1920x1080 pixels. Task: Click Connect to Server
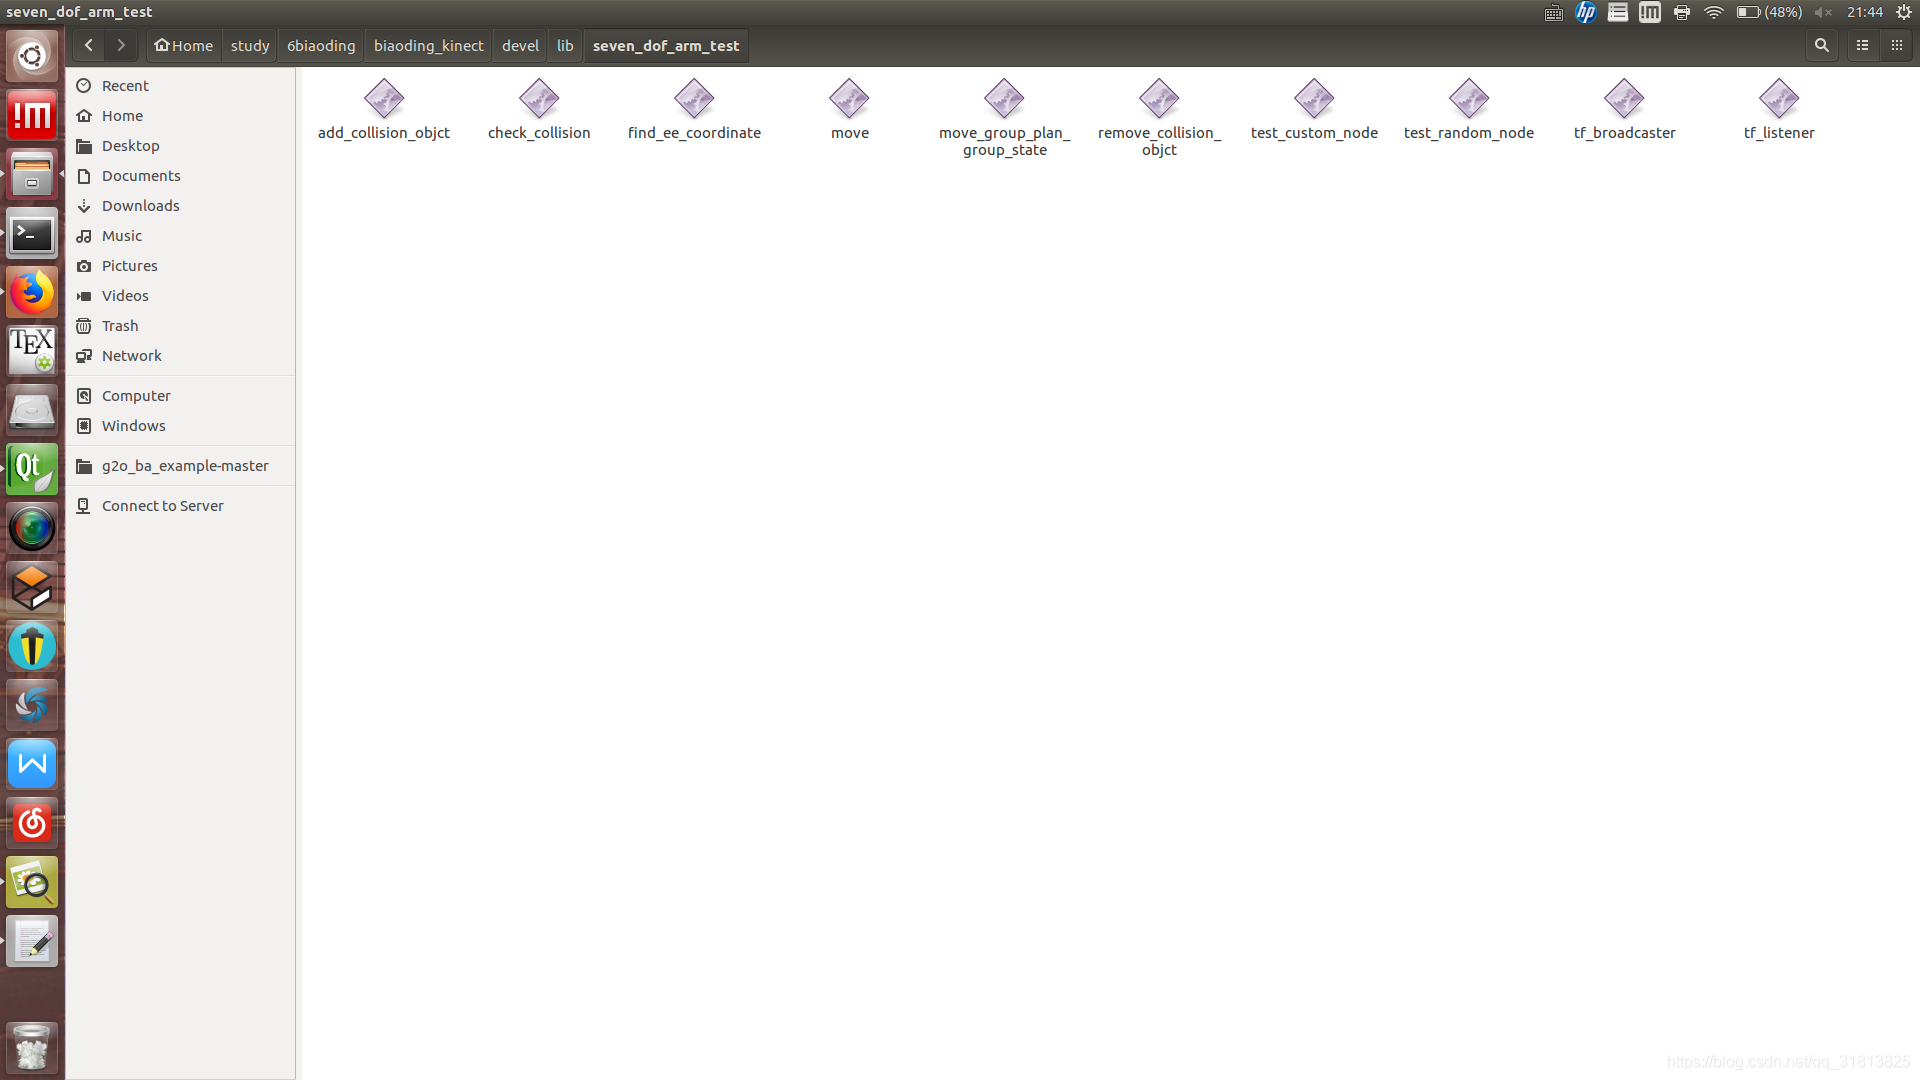(162, 506)
